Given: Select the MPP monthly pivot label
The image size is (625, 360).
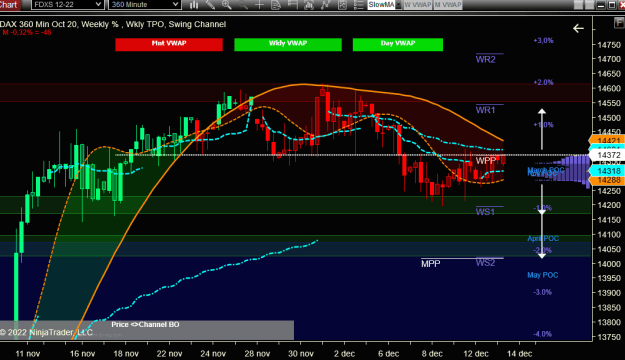Looking at the screenshot, I should 431,264.
